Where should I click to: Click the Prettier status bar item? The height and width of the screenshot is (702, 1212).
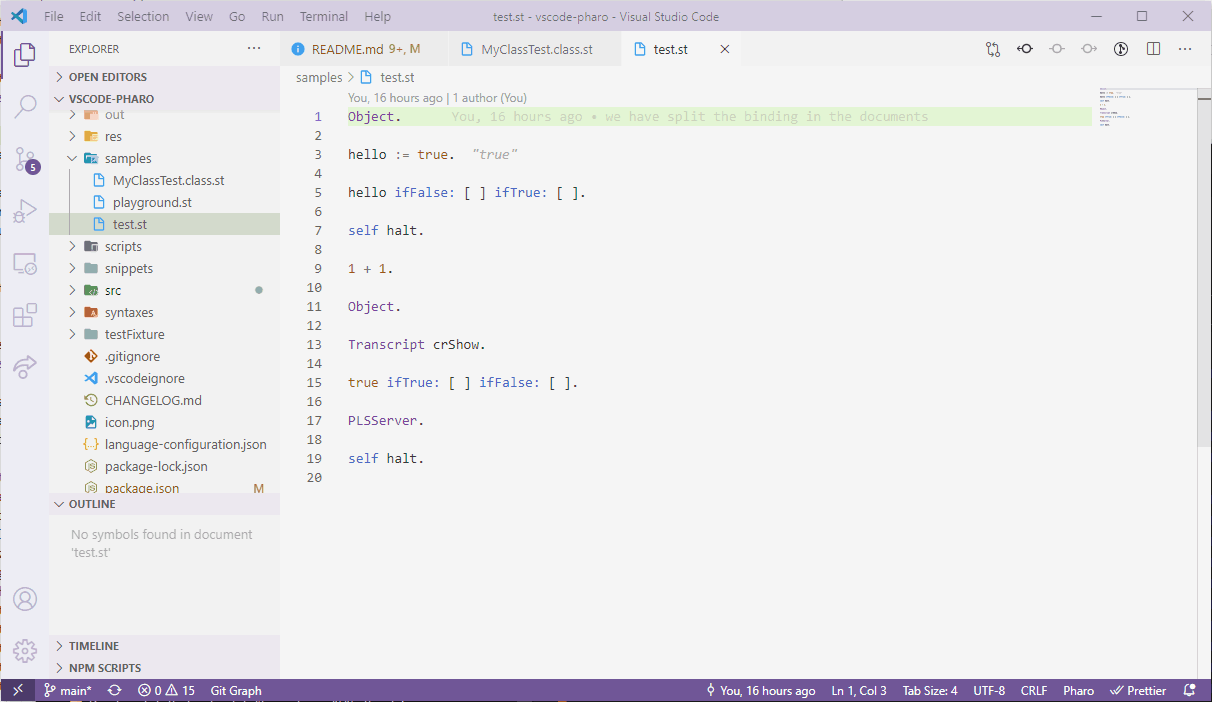1138,690
